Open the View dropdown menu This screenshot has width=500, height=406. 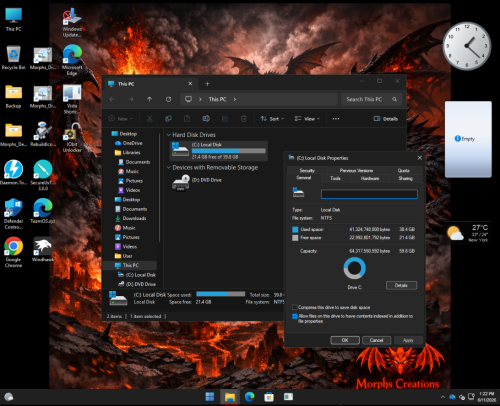(x=307, y=119)
